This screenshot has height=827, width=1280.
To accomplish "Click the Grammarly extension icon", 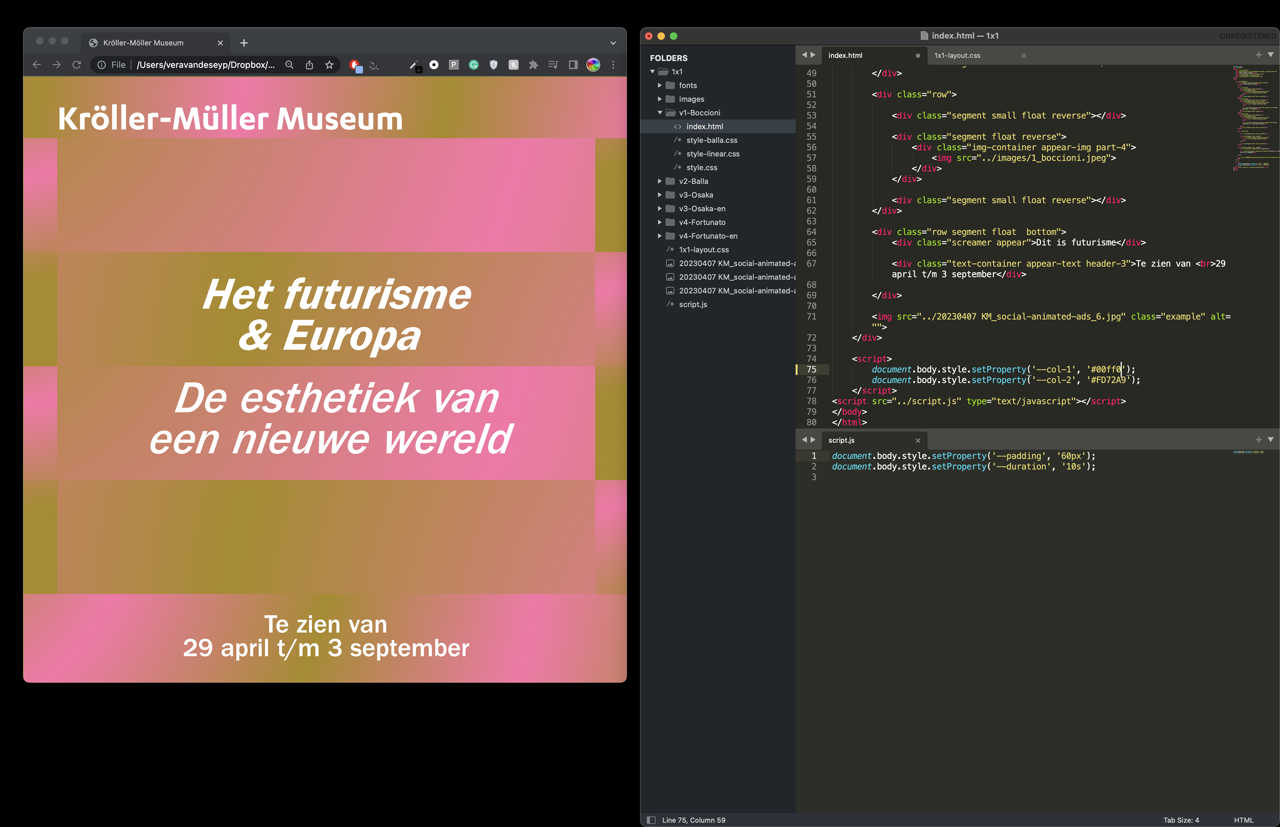I will click(474, 65).
